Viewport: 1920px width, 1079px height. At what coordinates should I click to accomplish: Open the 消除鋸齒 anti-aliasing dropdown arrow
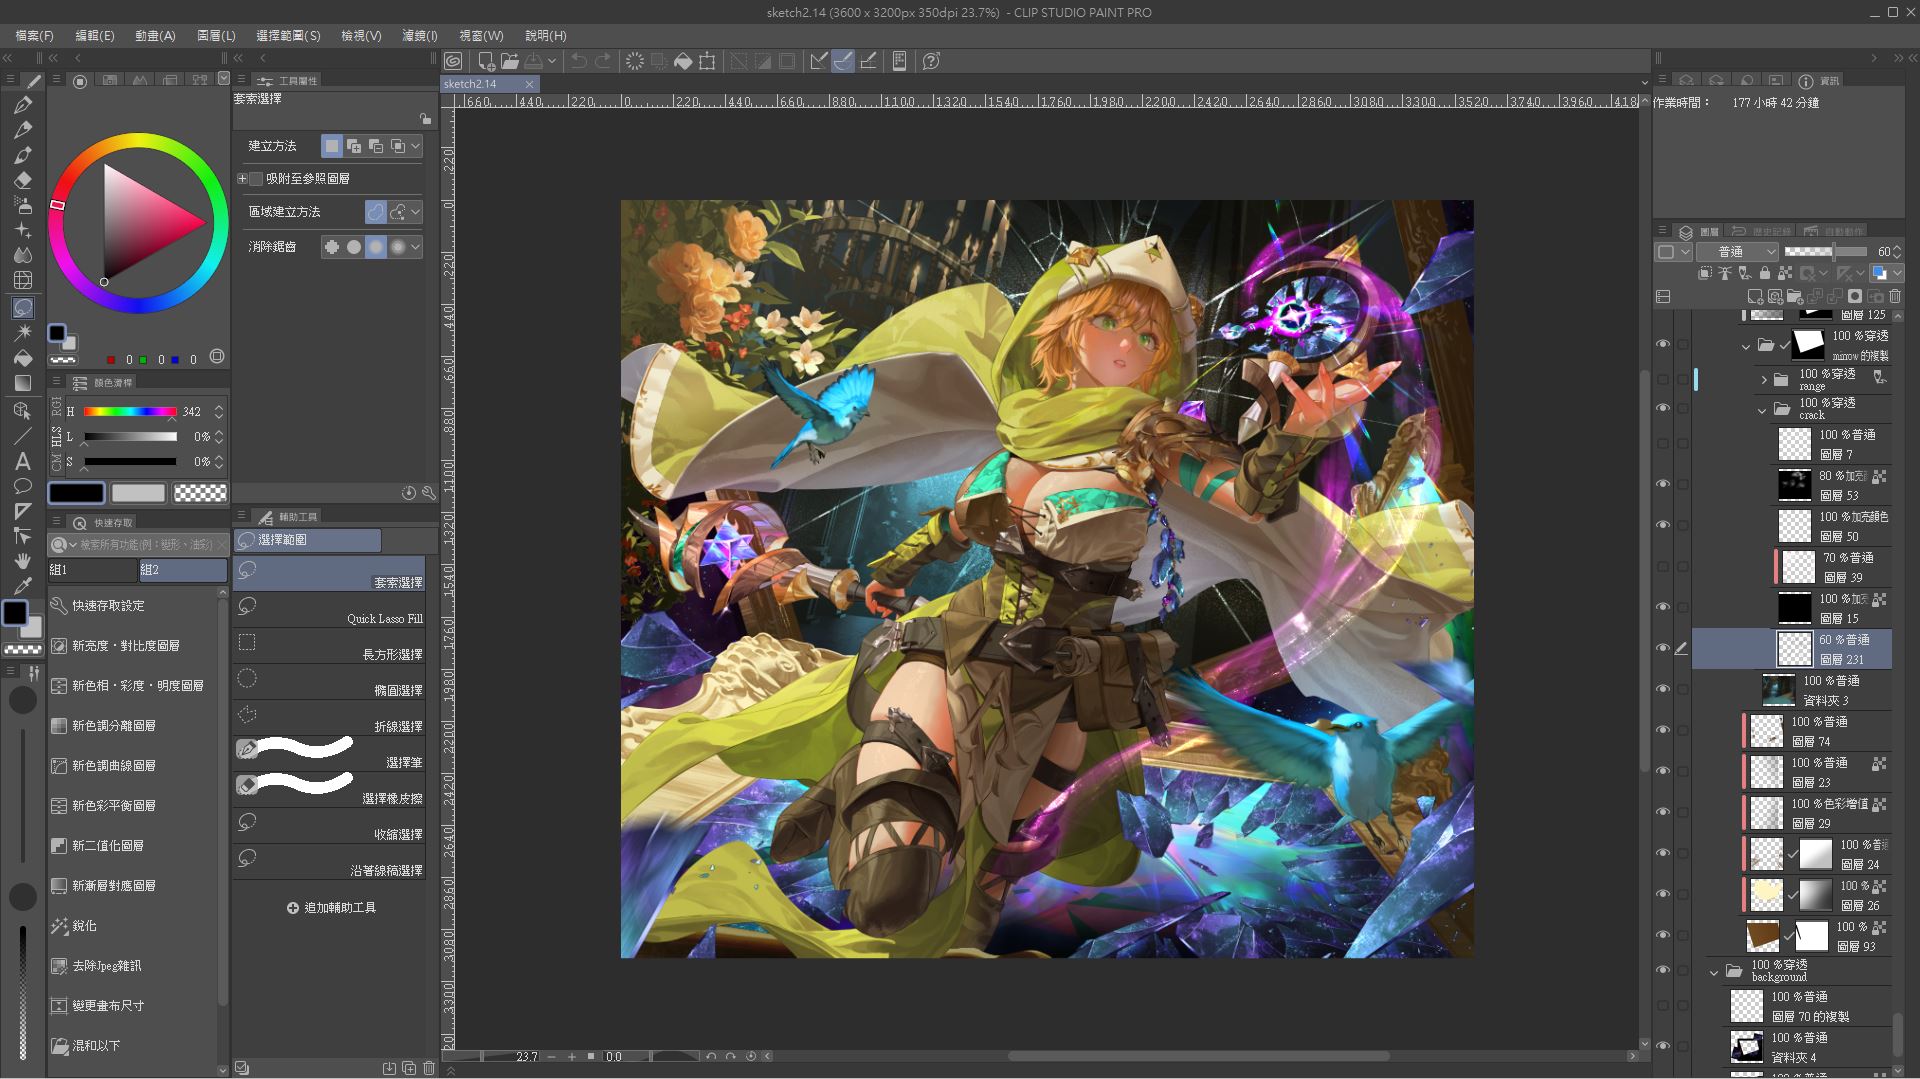tap(416, 247)
